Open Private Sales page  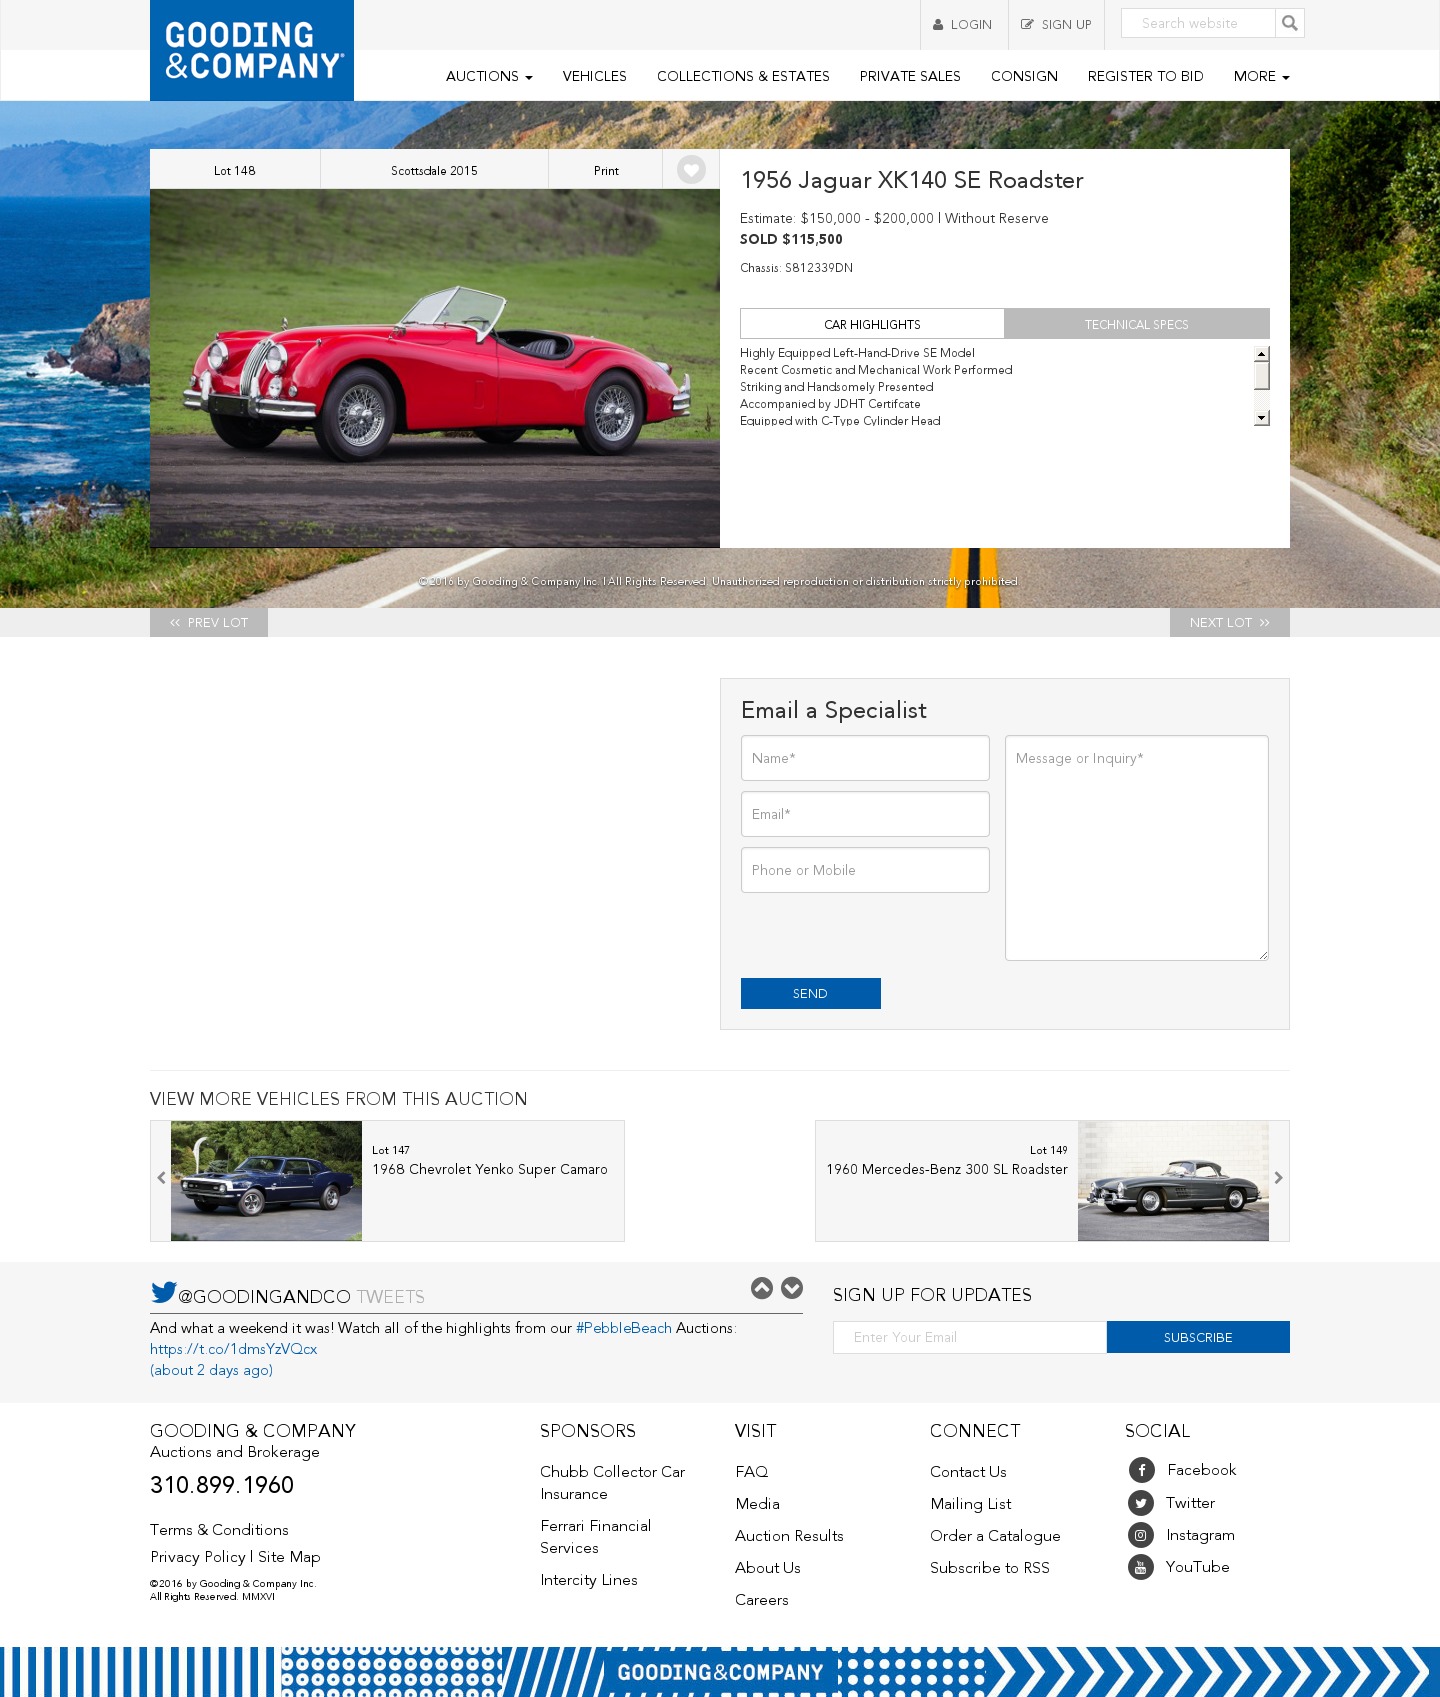(x=910, y=76)
